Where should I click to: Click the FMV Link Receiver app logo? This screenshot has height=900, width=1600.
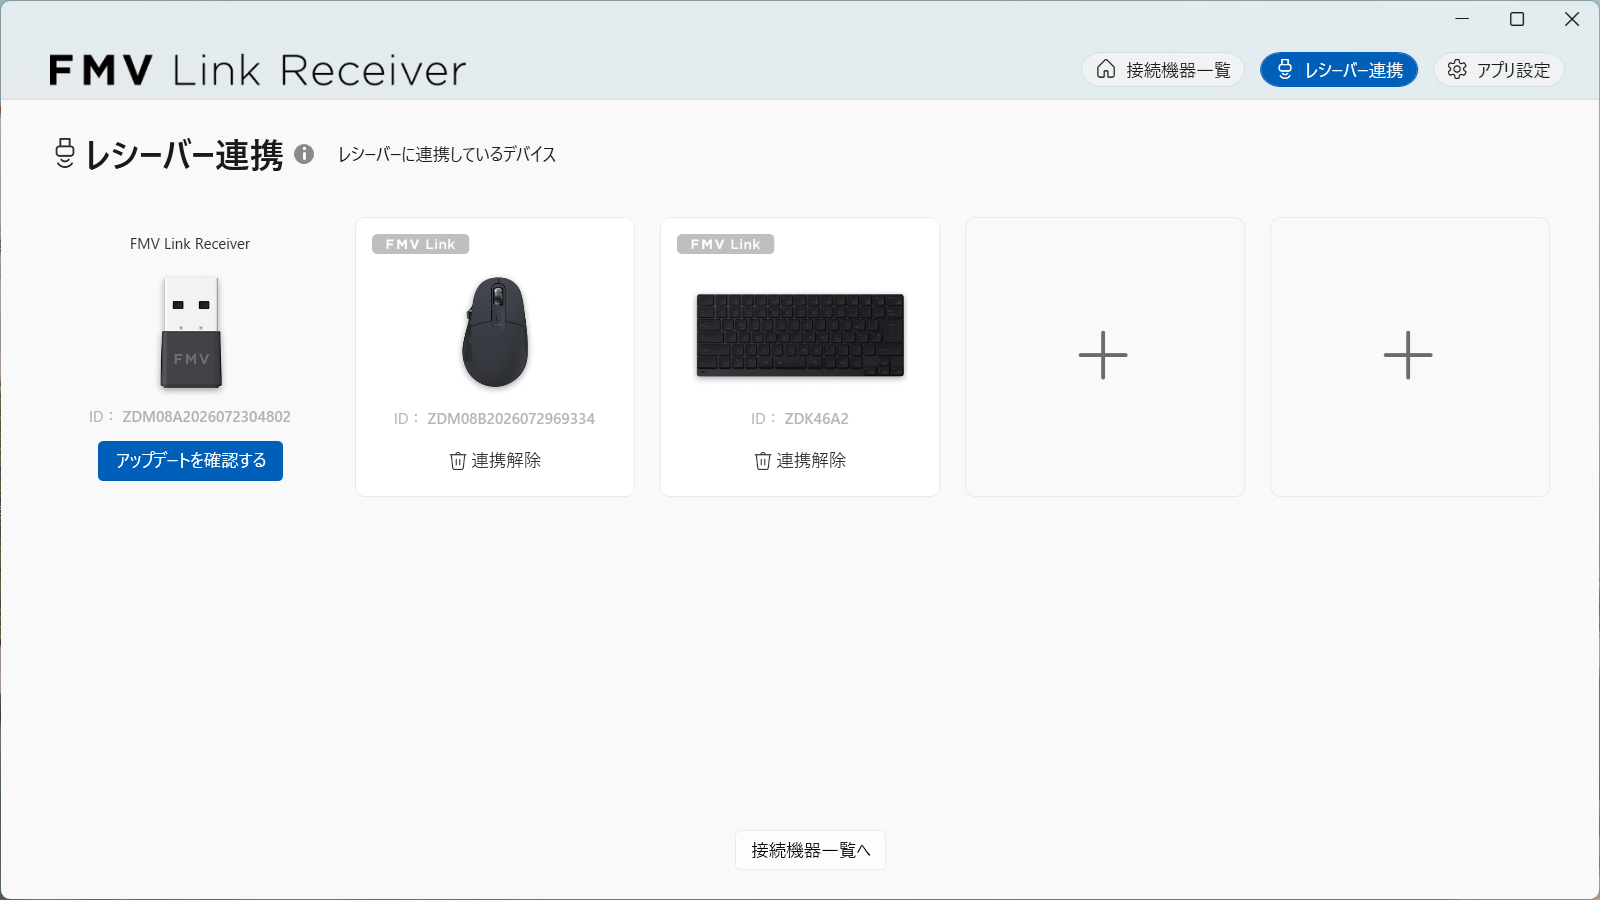click(x=258, y=70)
